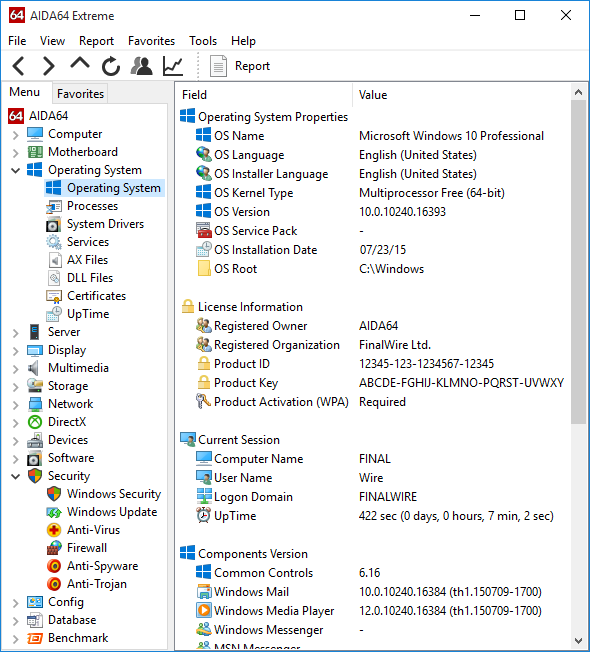Click the graph chart toolbar icon
Screen dimensions: 590x652
click(173, 66)
